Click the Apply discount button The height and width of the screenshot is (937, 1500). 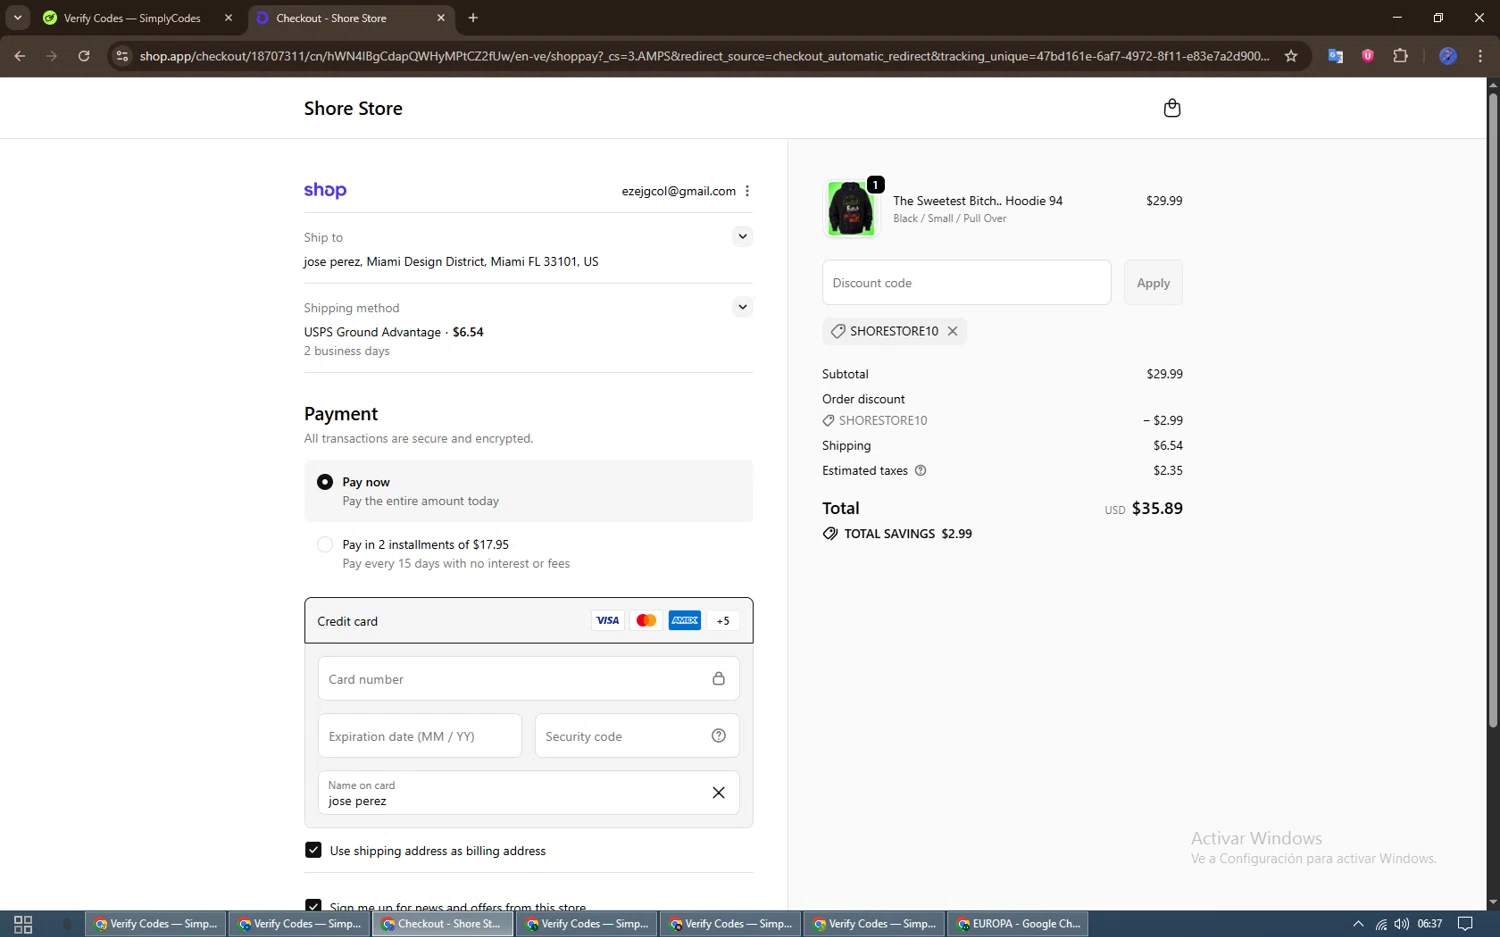[x=1153, y=283]
